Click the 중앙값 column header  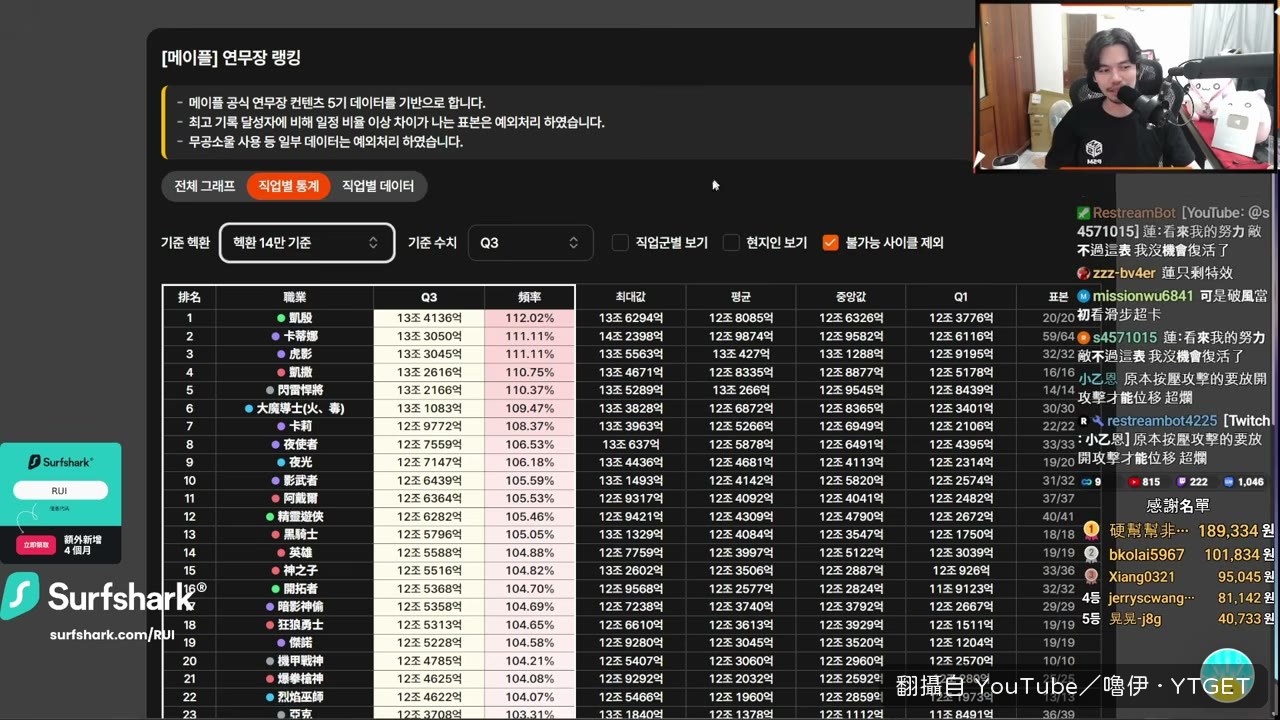[851, 297]
